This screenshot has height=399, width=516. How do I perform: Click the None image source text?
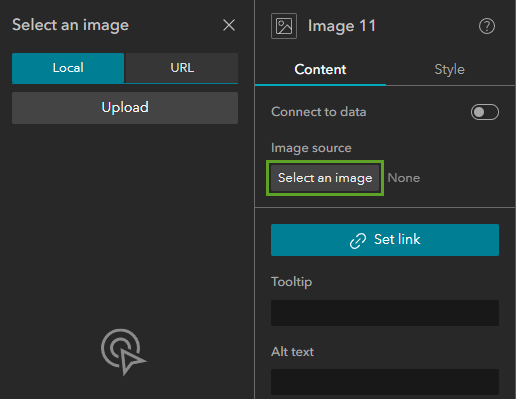pyautogui.click(x=404, y=178)
